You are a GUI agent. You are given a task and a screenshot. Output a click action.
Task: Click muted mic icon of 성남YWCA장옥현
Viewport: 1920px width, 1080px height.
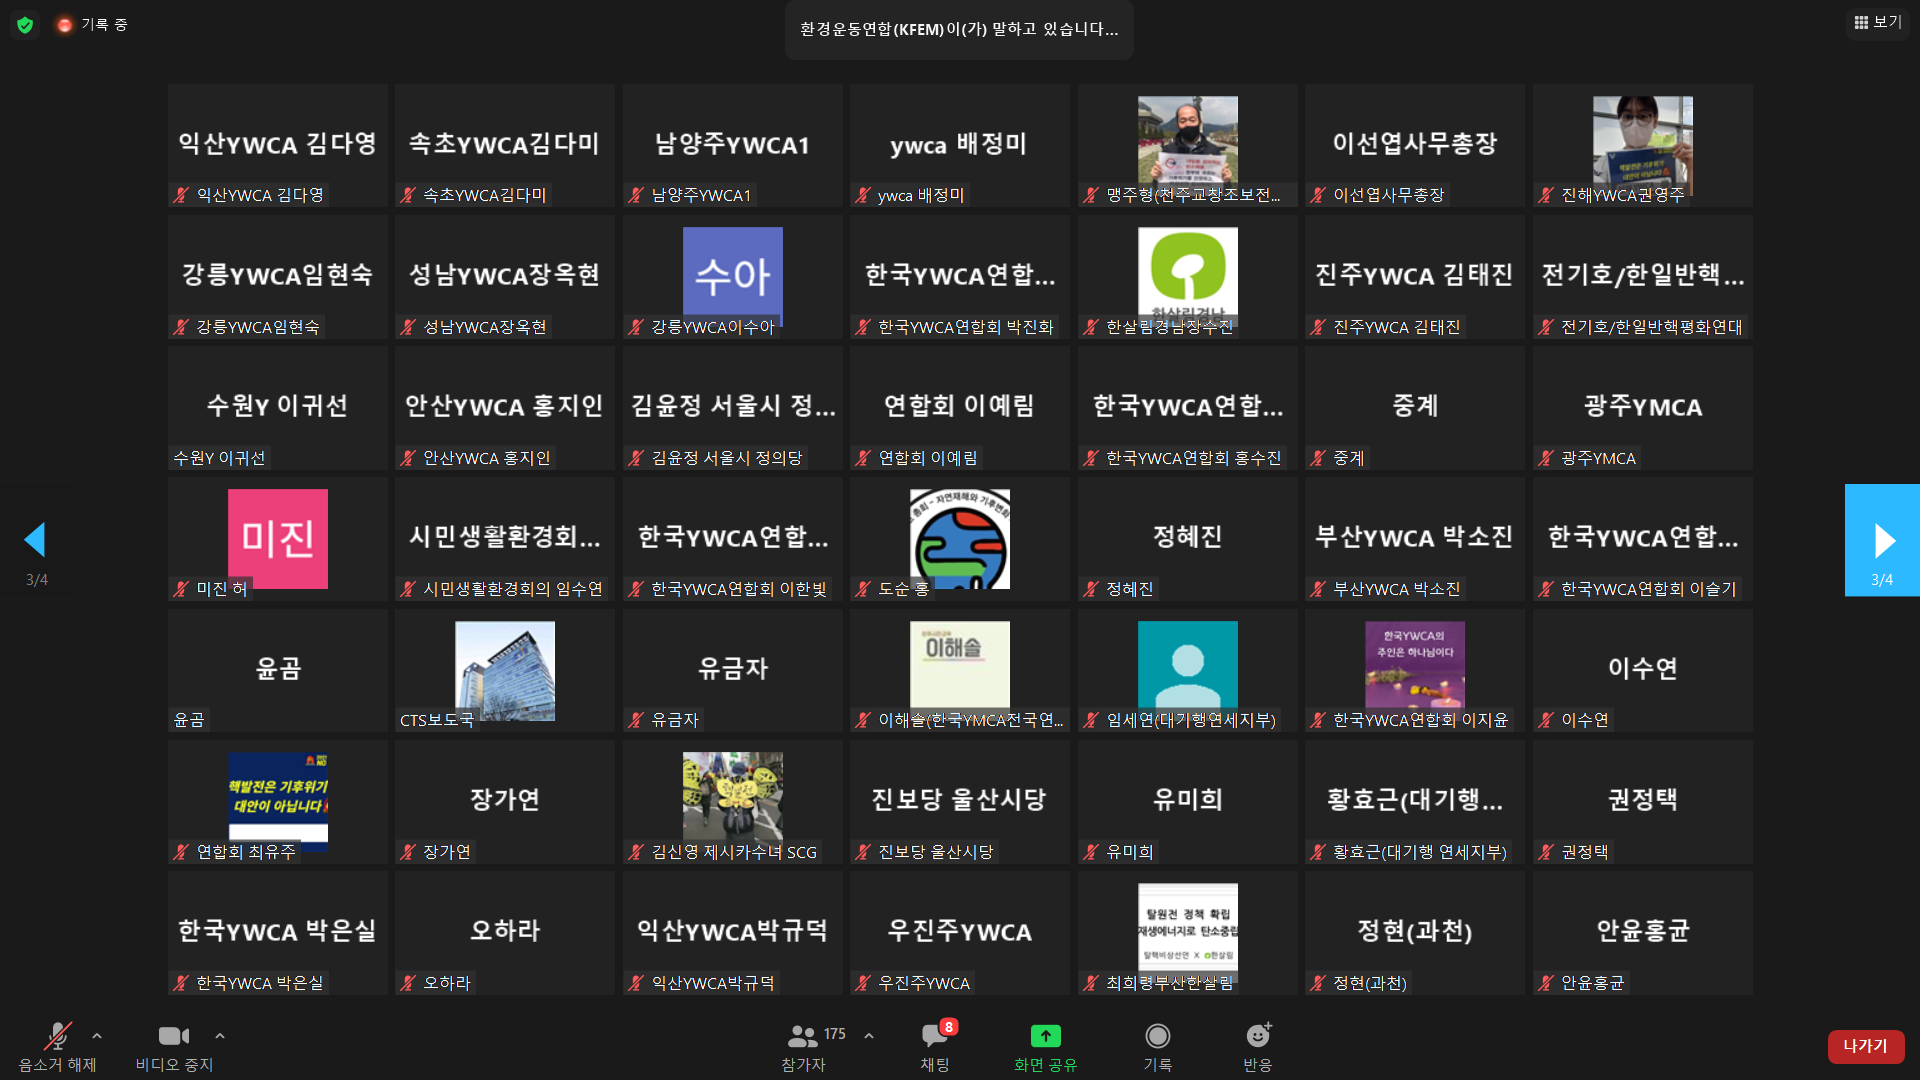click(x=408, y=327)
